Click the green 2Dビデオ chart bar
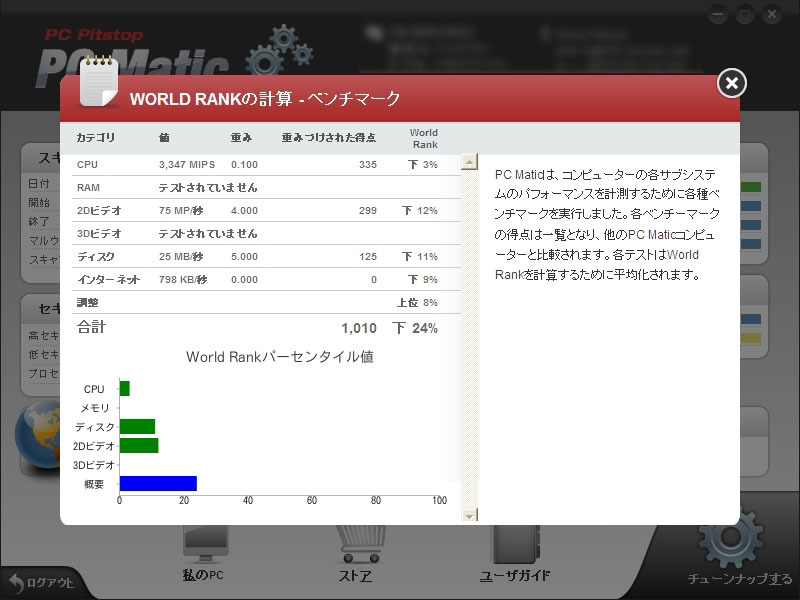The width and height of the screenshot is (800, 600). (x=139, y=445)
